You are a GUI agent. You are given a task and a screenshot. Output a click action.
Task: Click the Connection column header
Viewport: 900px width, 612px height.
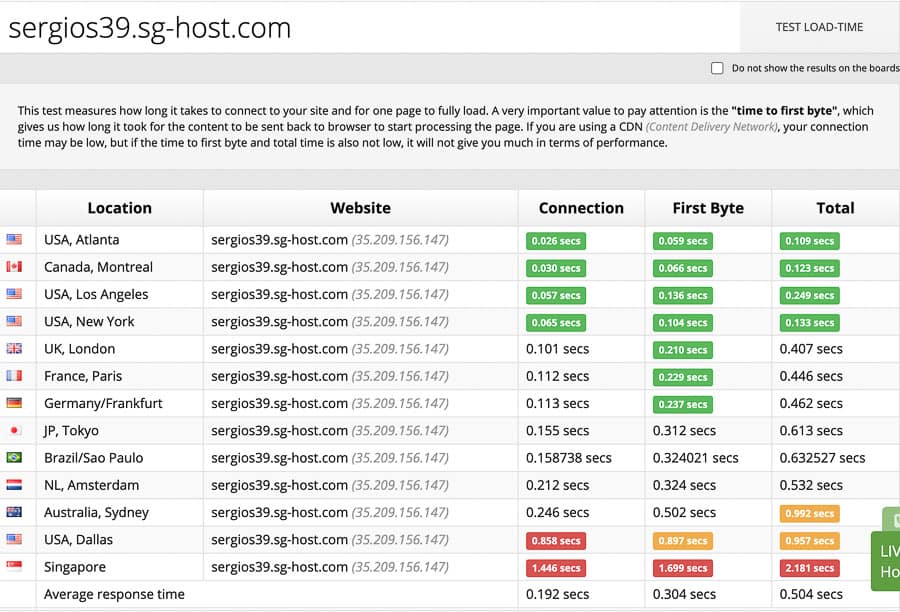click(581, 208)
